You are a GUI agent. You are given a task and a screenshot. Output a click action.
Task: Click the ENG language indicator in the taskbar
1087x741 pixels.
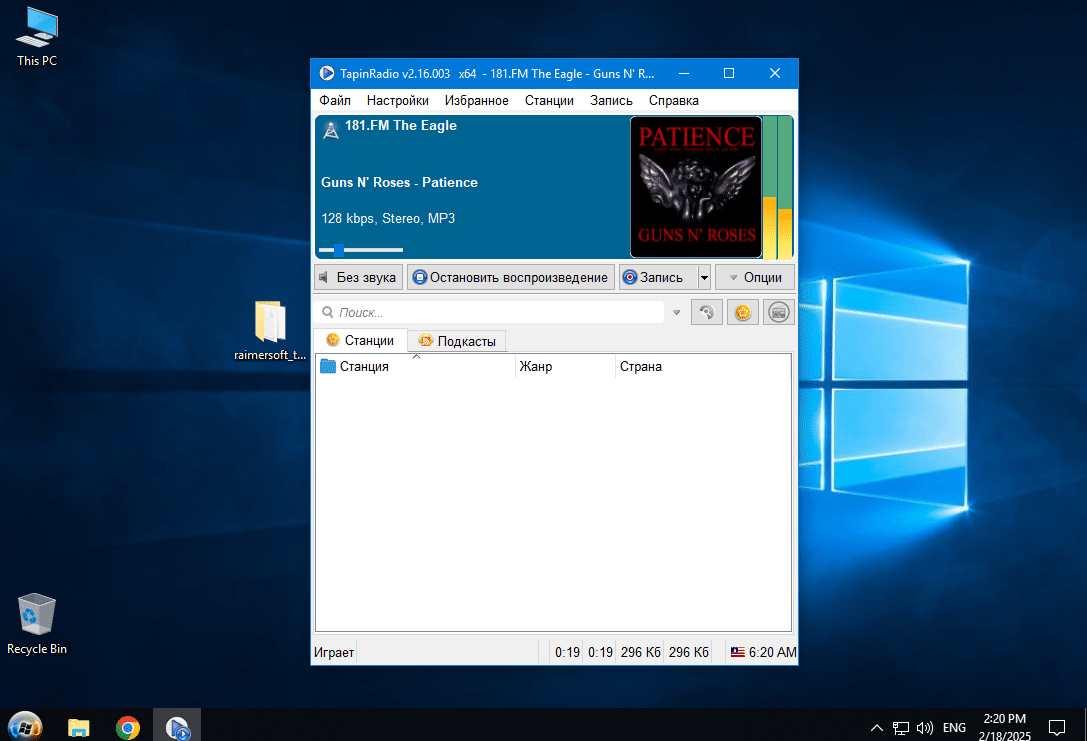click(955, 728)
